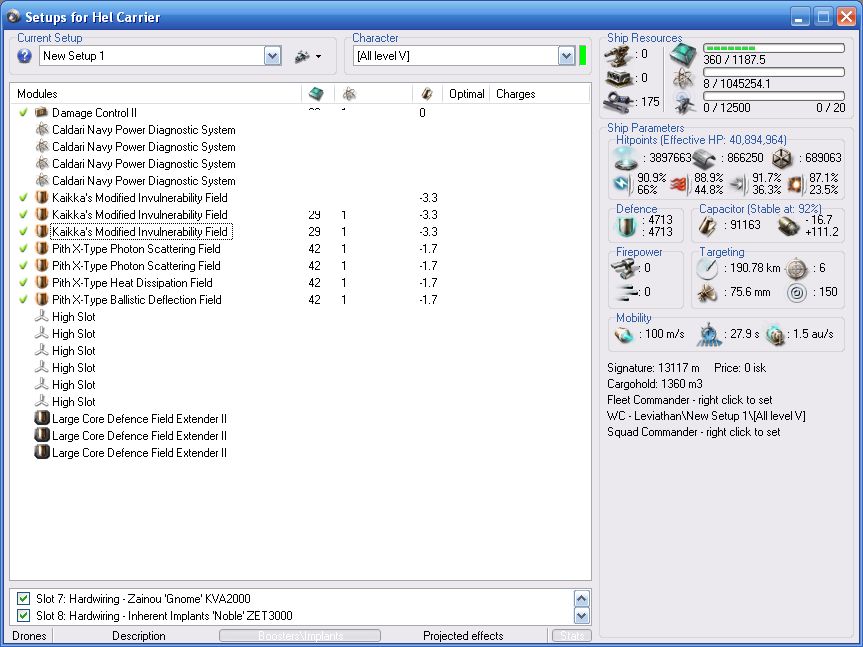Click Squad Commander - right click to set

pyautogui.click(x=693, y=432)
